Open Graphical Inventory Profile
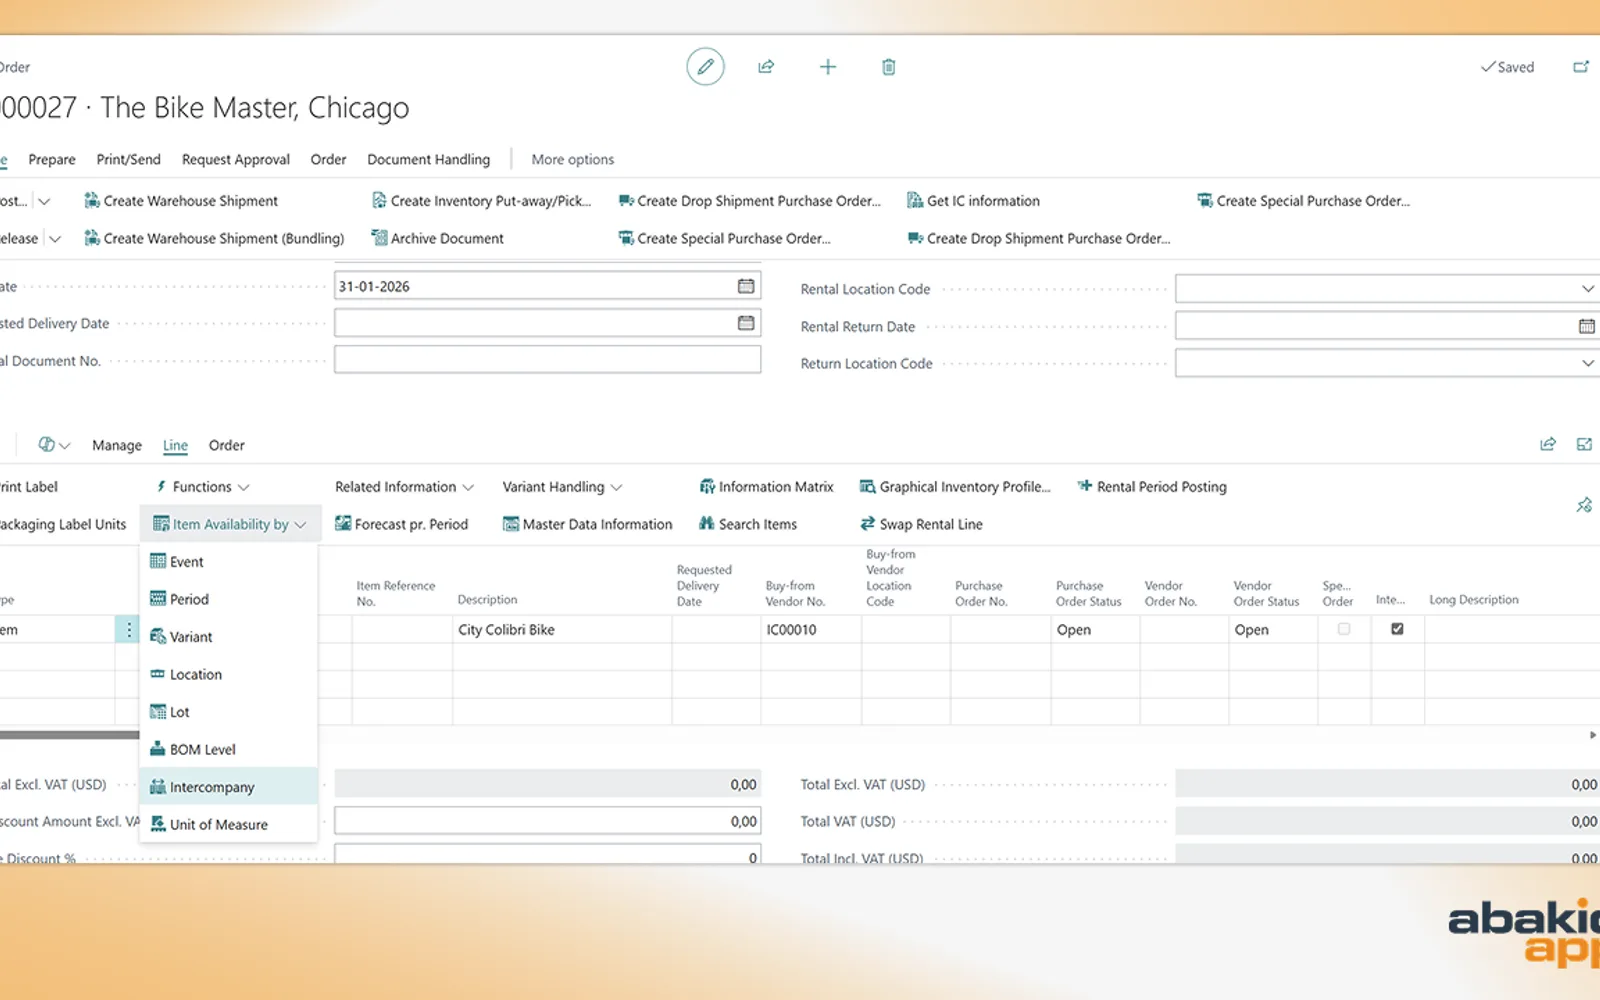Image resolution: width=1600 pixels, height=1000 pixels. (955, 487)
